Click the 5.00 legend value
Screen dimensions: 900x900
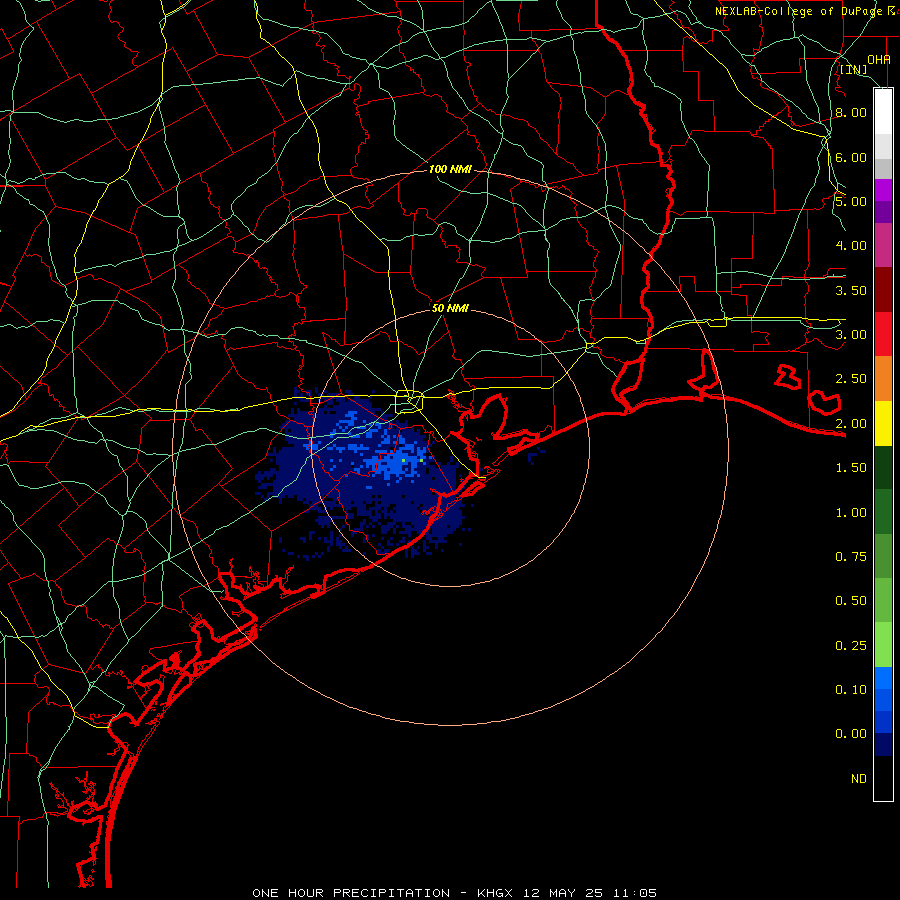pos(851,201)
